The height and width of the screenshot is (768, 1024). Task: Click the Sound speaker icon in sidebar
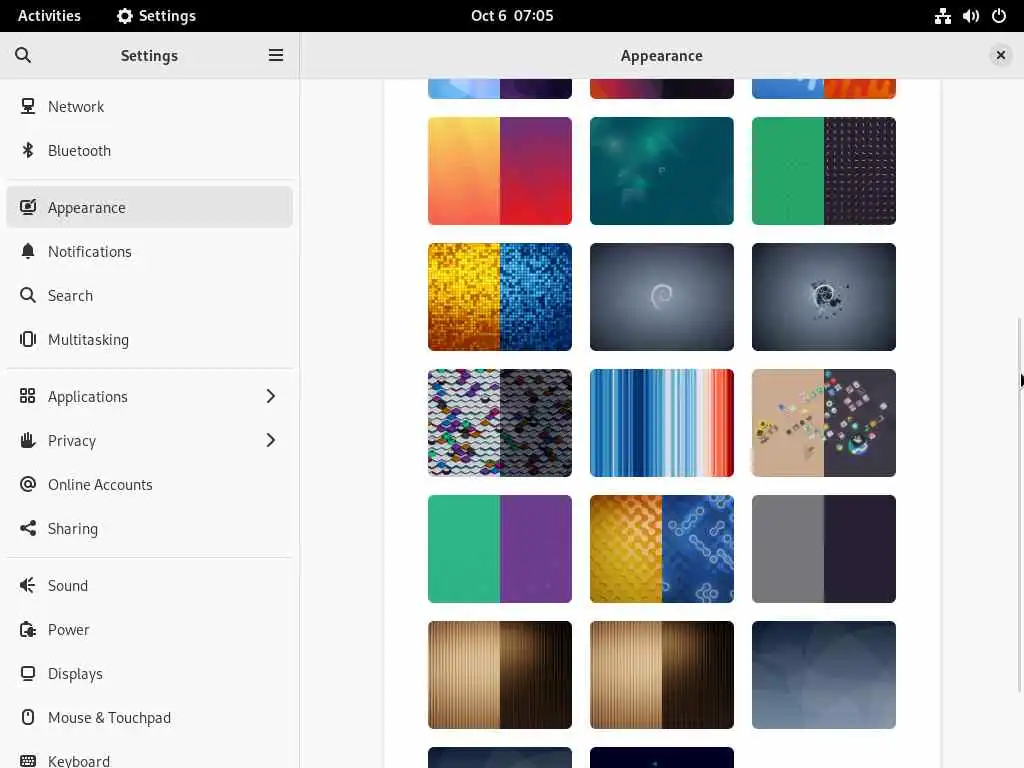click(x=27, y=585)
